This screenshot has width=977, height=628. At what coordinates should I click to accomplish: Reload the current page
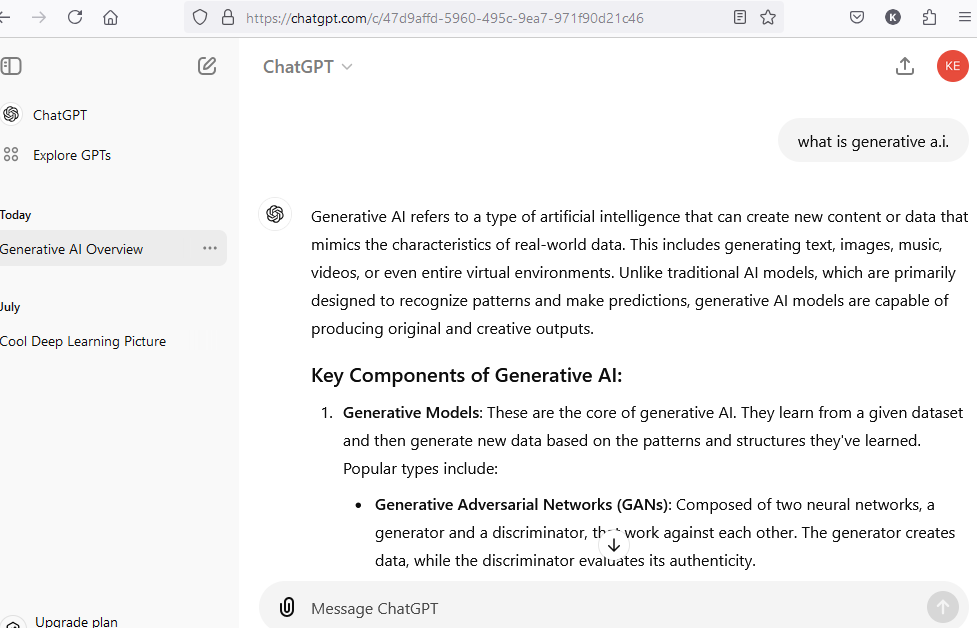[75, 17]
